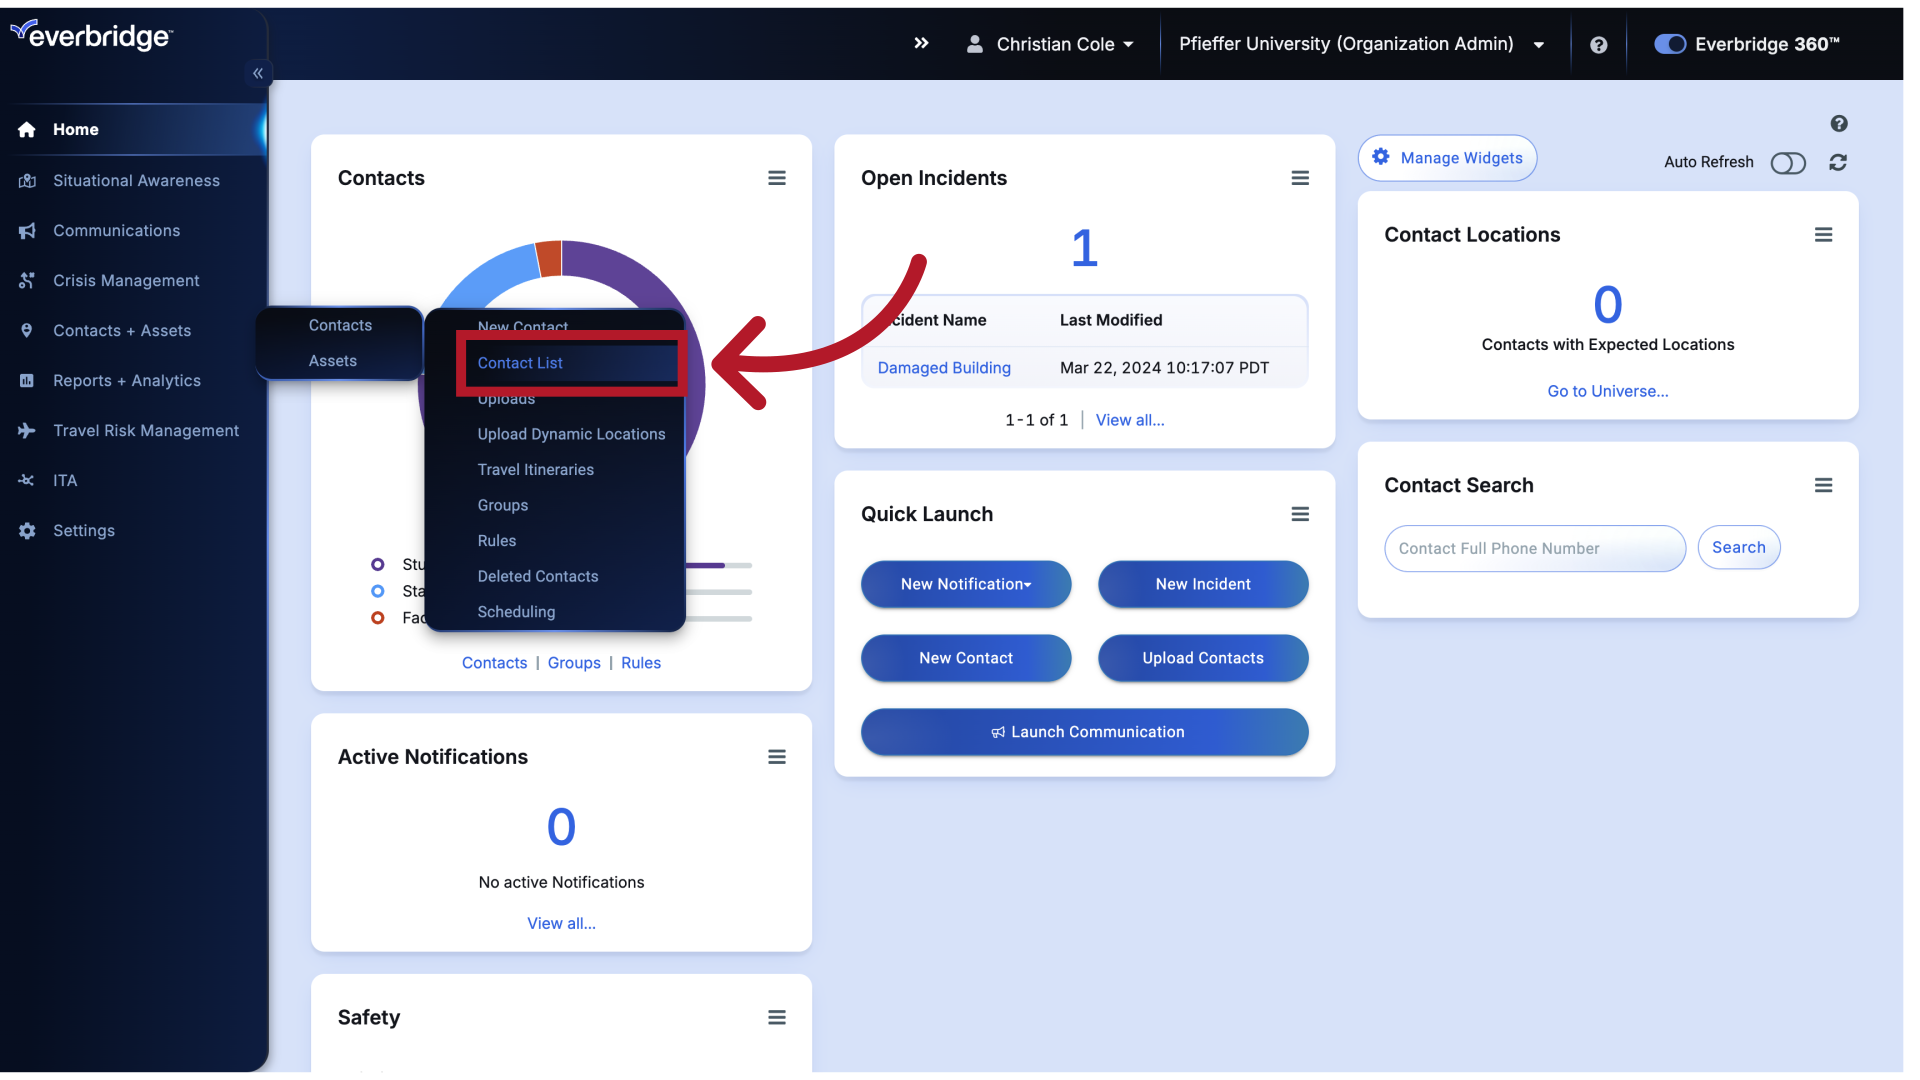The image size is (1920, 1080).
Task: Click the Contact Search Search button
Action: pos(1738,548)
